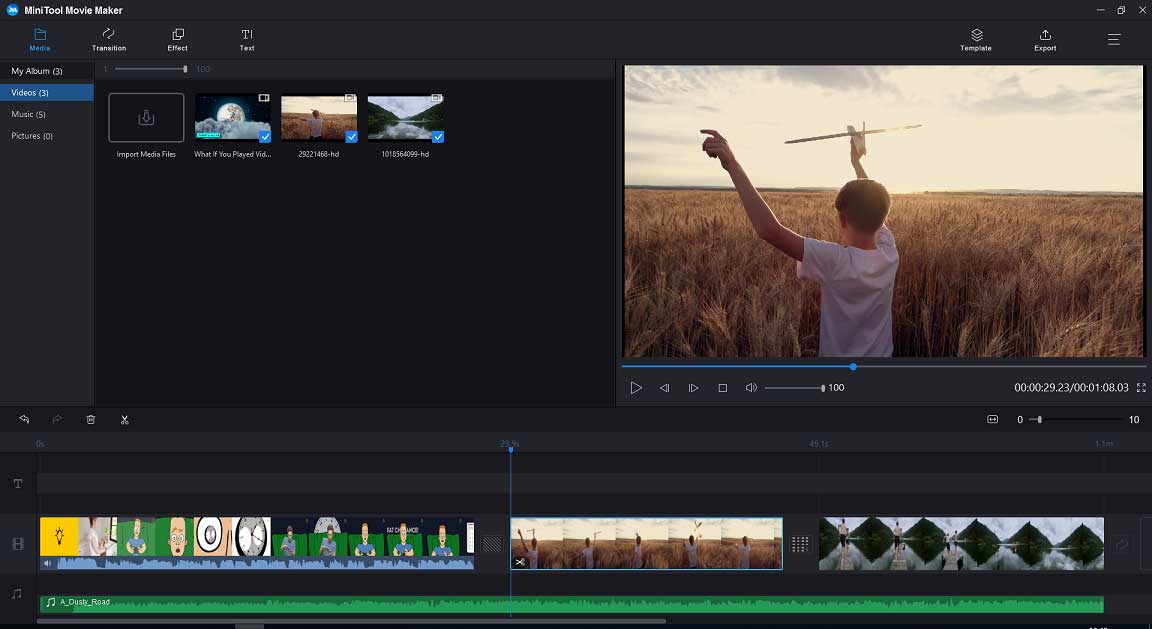This screenshot has width=1152, height=629.
Task: Delete the selected clip with trash icon
Action: tap(91, 420)
